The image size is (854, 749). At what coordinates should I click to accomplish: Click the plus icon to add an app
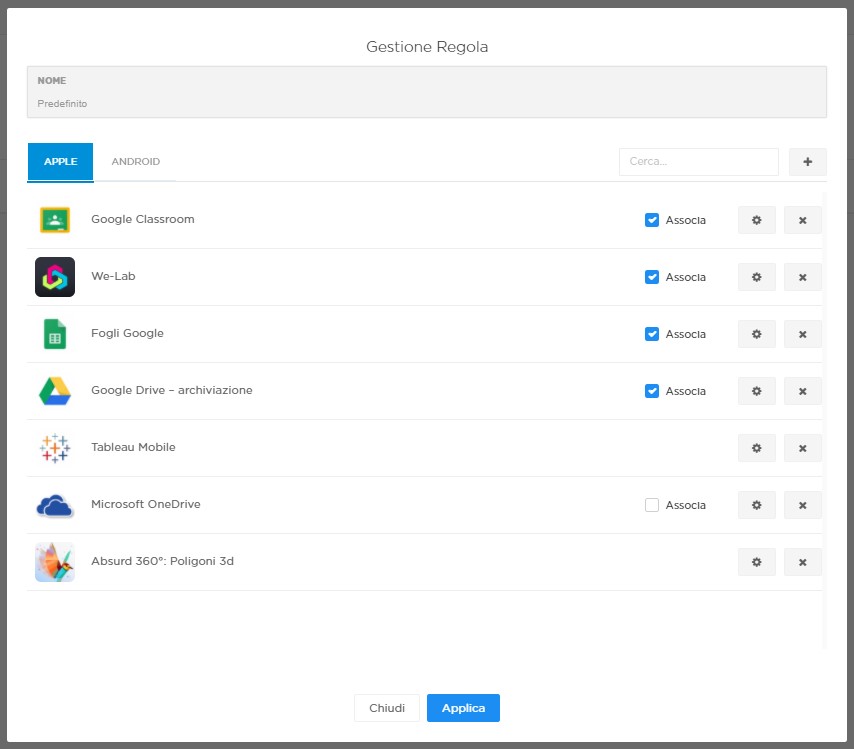click(807, 162)
